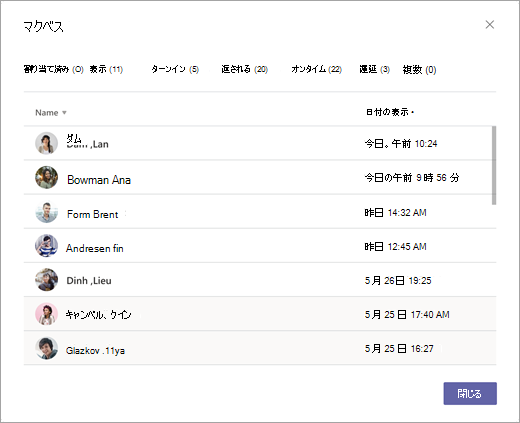Click the purple 閉じる button
This screenshot has width=520, height=423.
[x=470, y=394]
